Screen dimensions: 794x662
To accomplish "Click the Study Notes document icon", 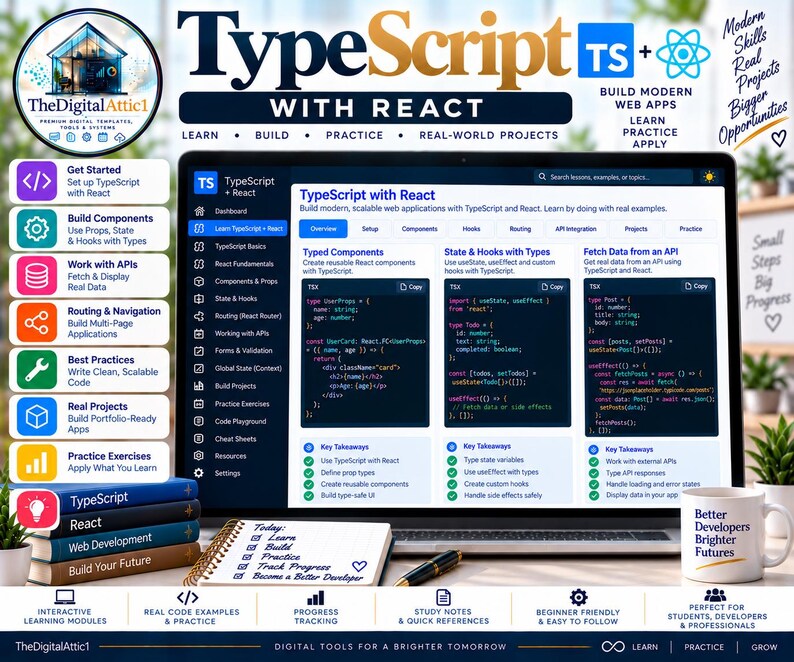I will coord(443,597).
